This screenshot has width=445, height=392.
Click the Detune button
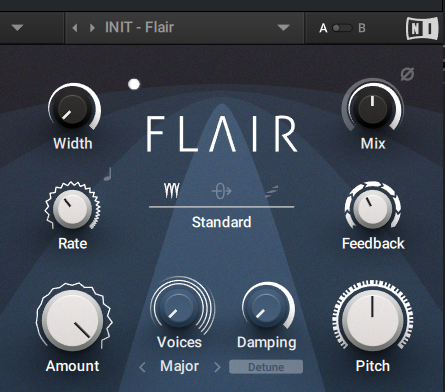266,367
